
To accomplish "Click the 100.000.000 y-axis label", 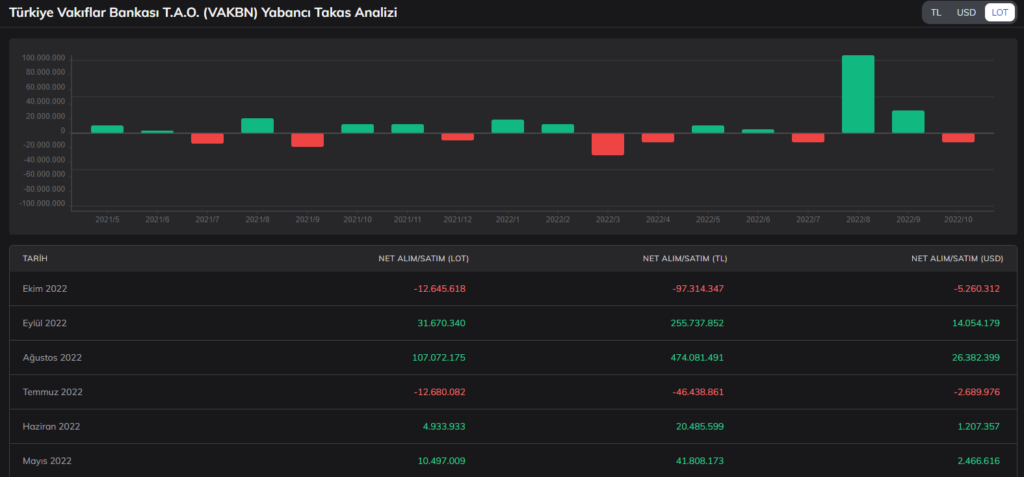I will click(x=44, y=58).
